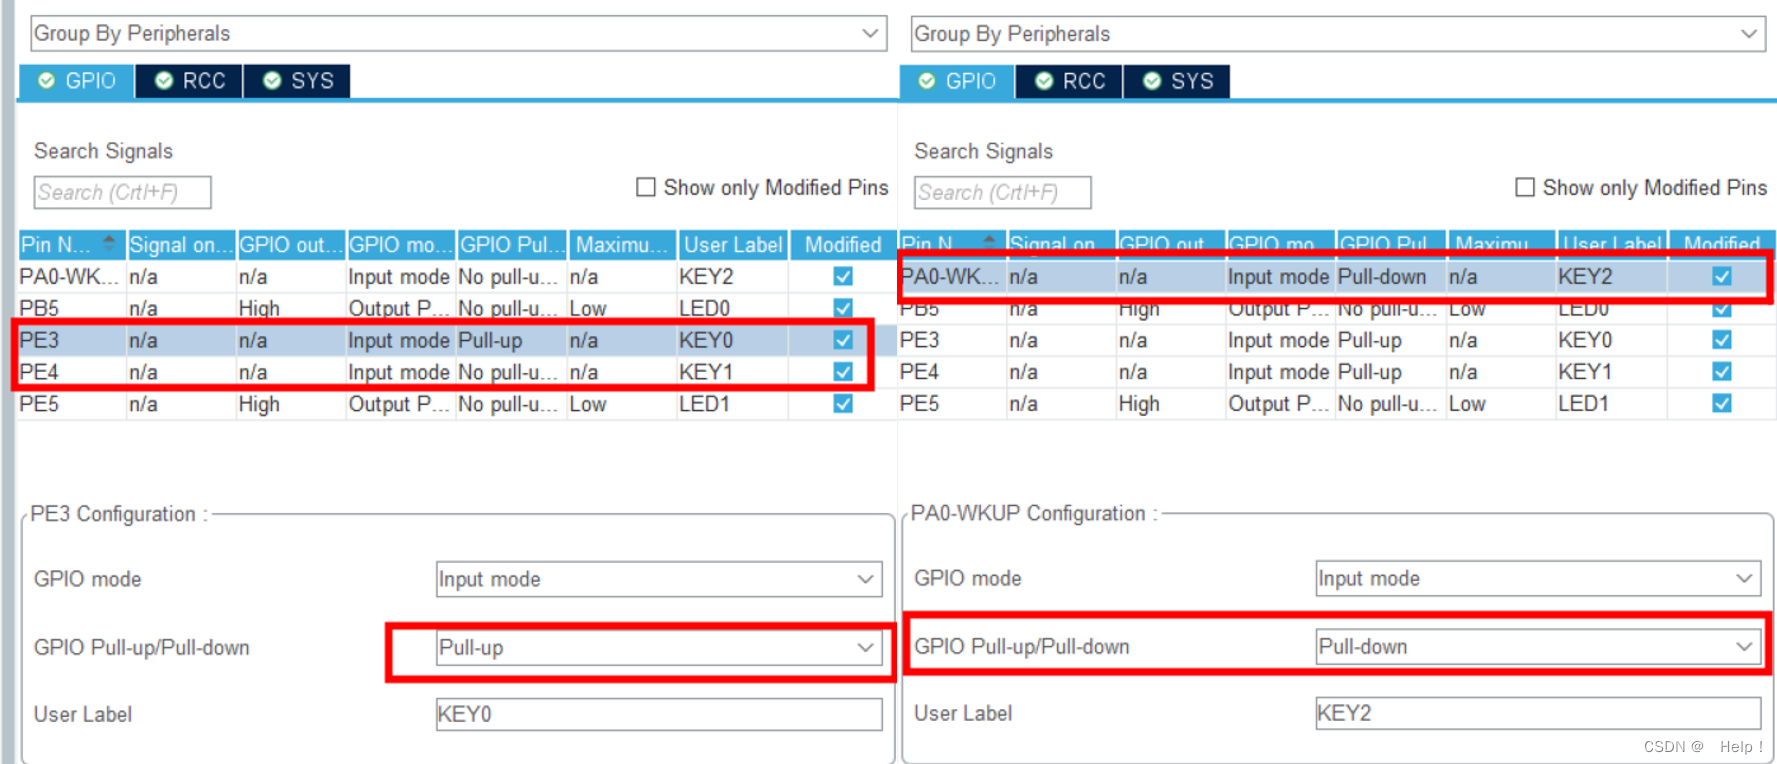Toggle Modified checkbox for LED0 row, left table

843,308
